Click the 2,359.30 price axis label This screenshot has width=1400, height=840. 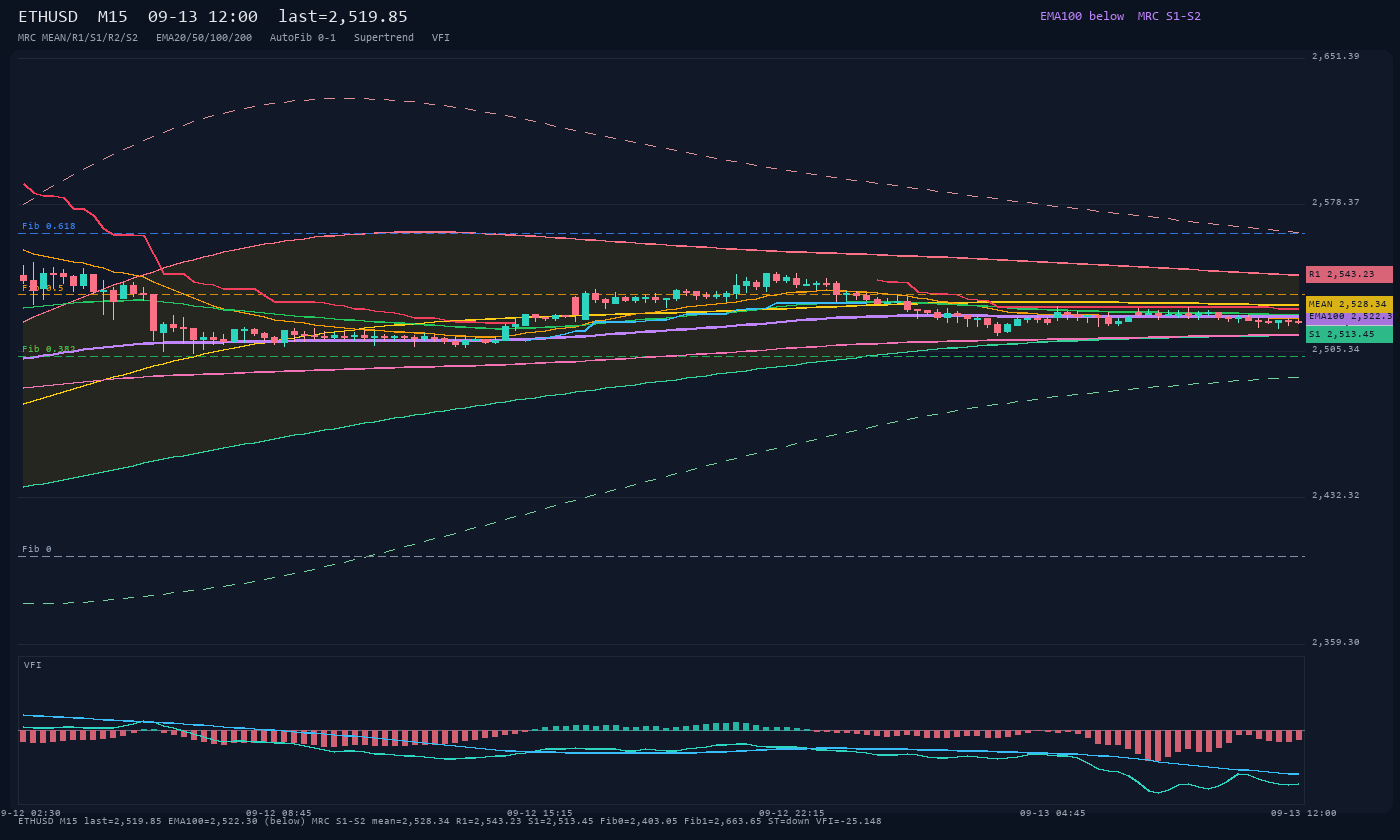[1336, 642]
